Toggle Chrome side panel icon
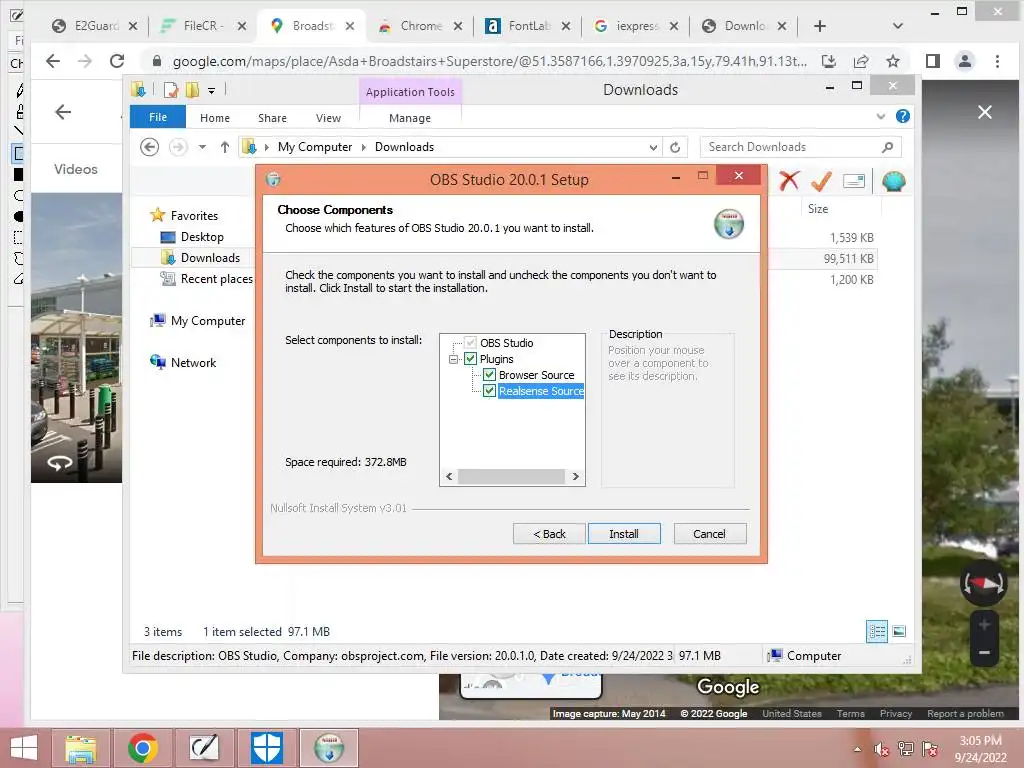This screenshot has width=1024, height=768. pyautogui.click(x=933, y=61)
